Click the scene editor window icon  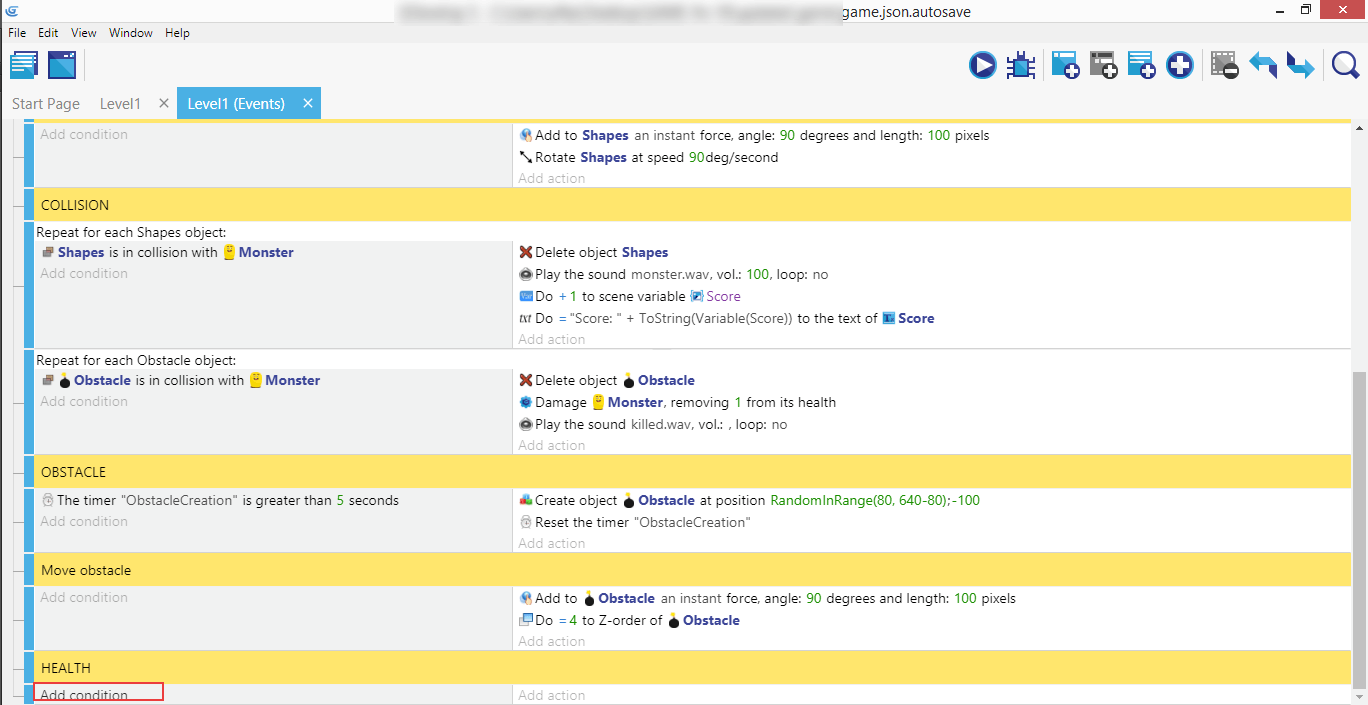coord(62,65)
